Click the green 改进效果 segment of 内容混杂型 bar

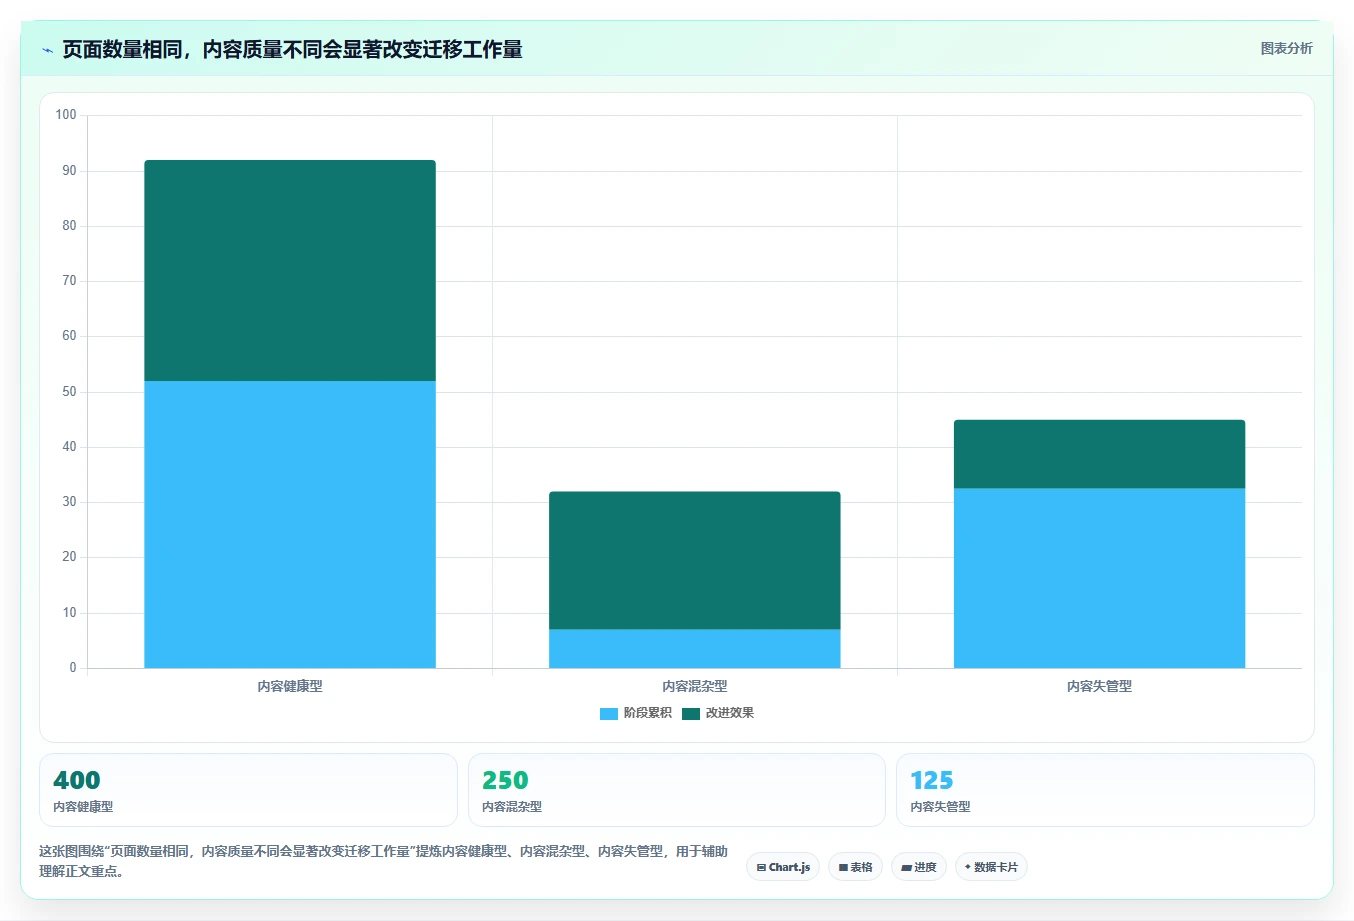[x=695, y=560]
